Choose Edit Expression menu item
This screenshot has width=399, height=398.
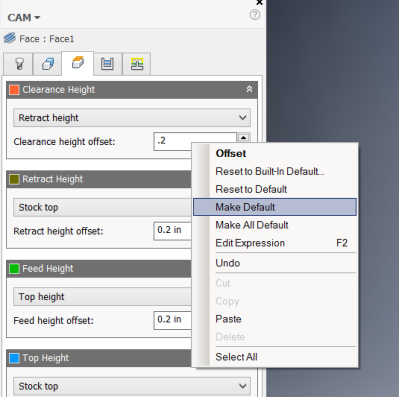[275, 243]
